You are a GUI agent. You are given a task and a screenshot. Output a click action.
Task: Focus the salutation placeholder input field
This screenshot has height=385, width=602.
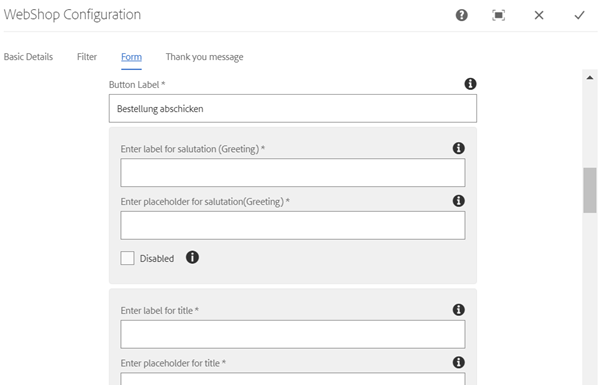pyautogui.click(x=293, y=225)
